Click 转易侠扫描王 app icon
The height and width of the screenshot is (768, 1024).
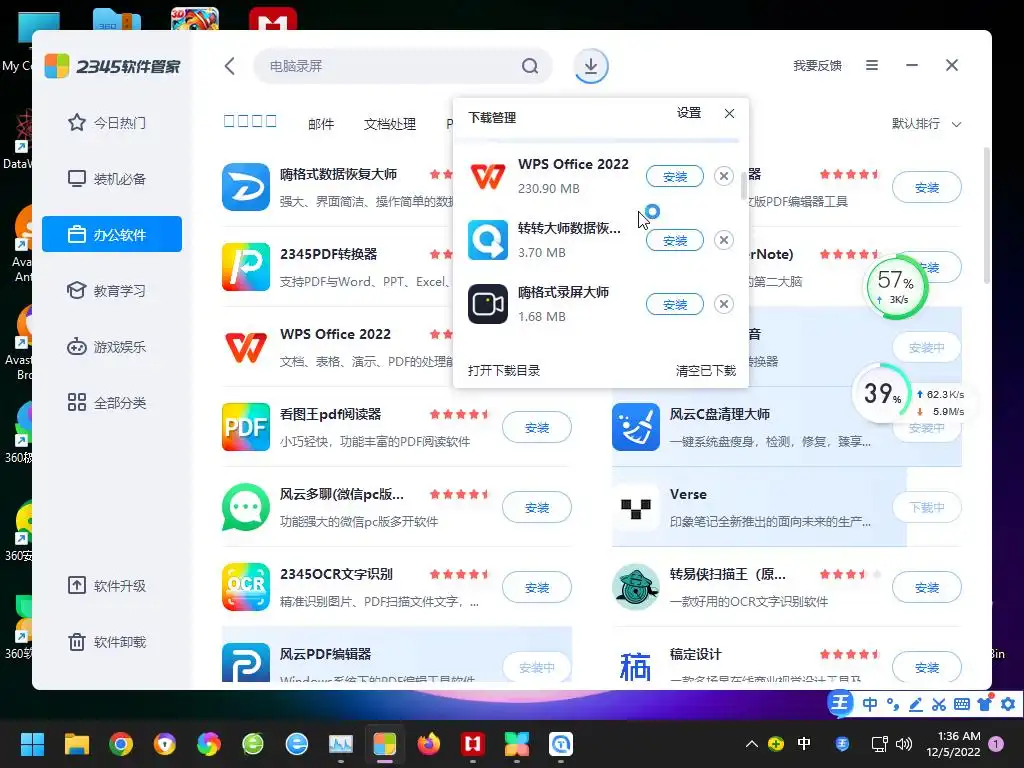[x=635, y=587]
